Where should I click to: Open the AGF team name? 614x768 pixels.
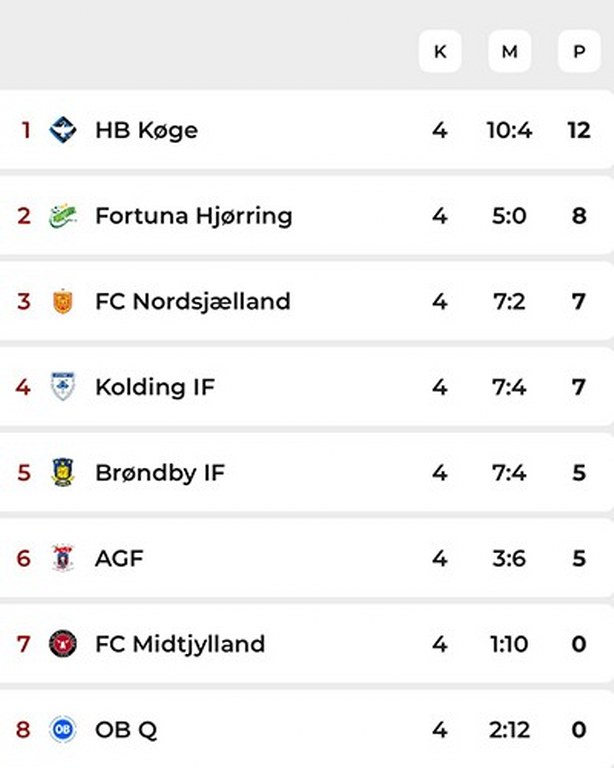point(119,558)
